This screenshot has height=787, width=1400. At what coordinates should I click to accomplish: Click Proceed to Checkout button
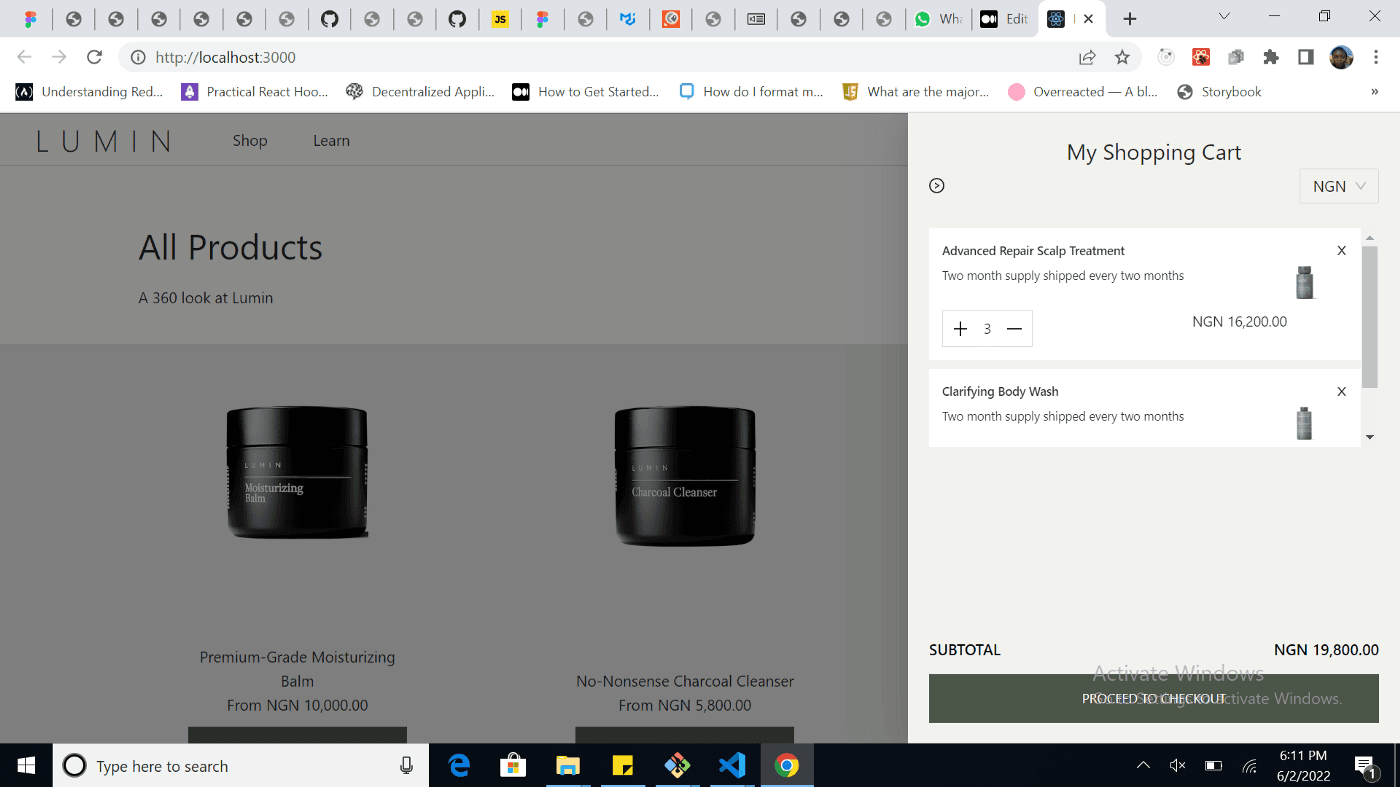(x=1153, y=698)
